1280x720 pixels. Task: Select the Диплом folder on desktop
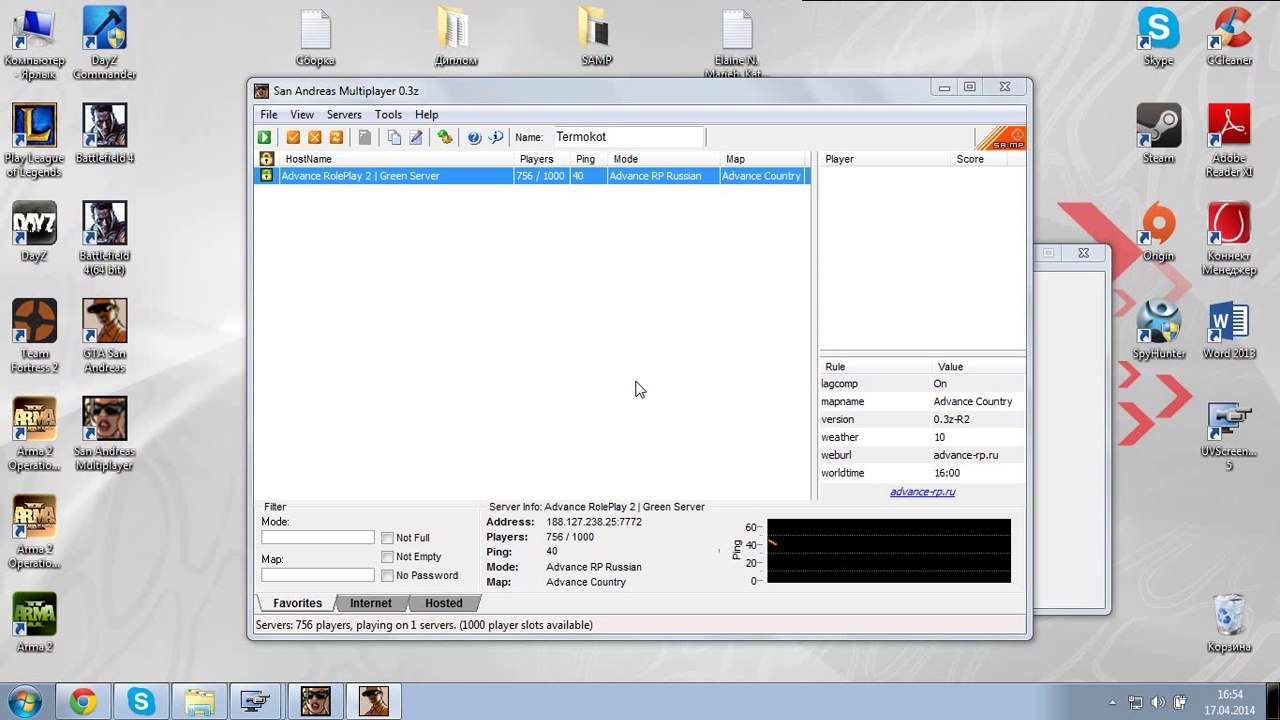click(456, 37)
